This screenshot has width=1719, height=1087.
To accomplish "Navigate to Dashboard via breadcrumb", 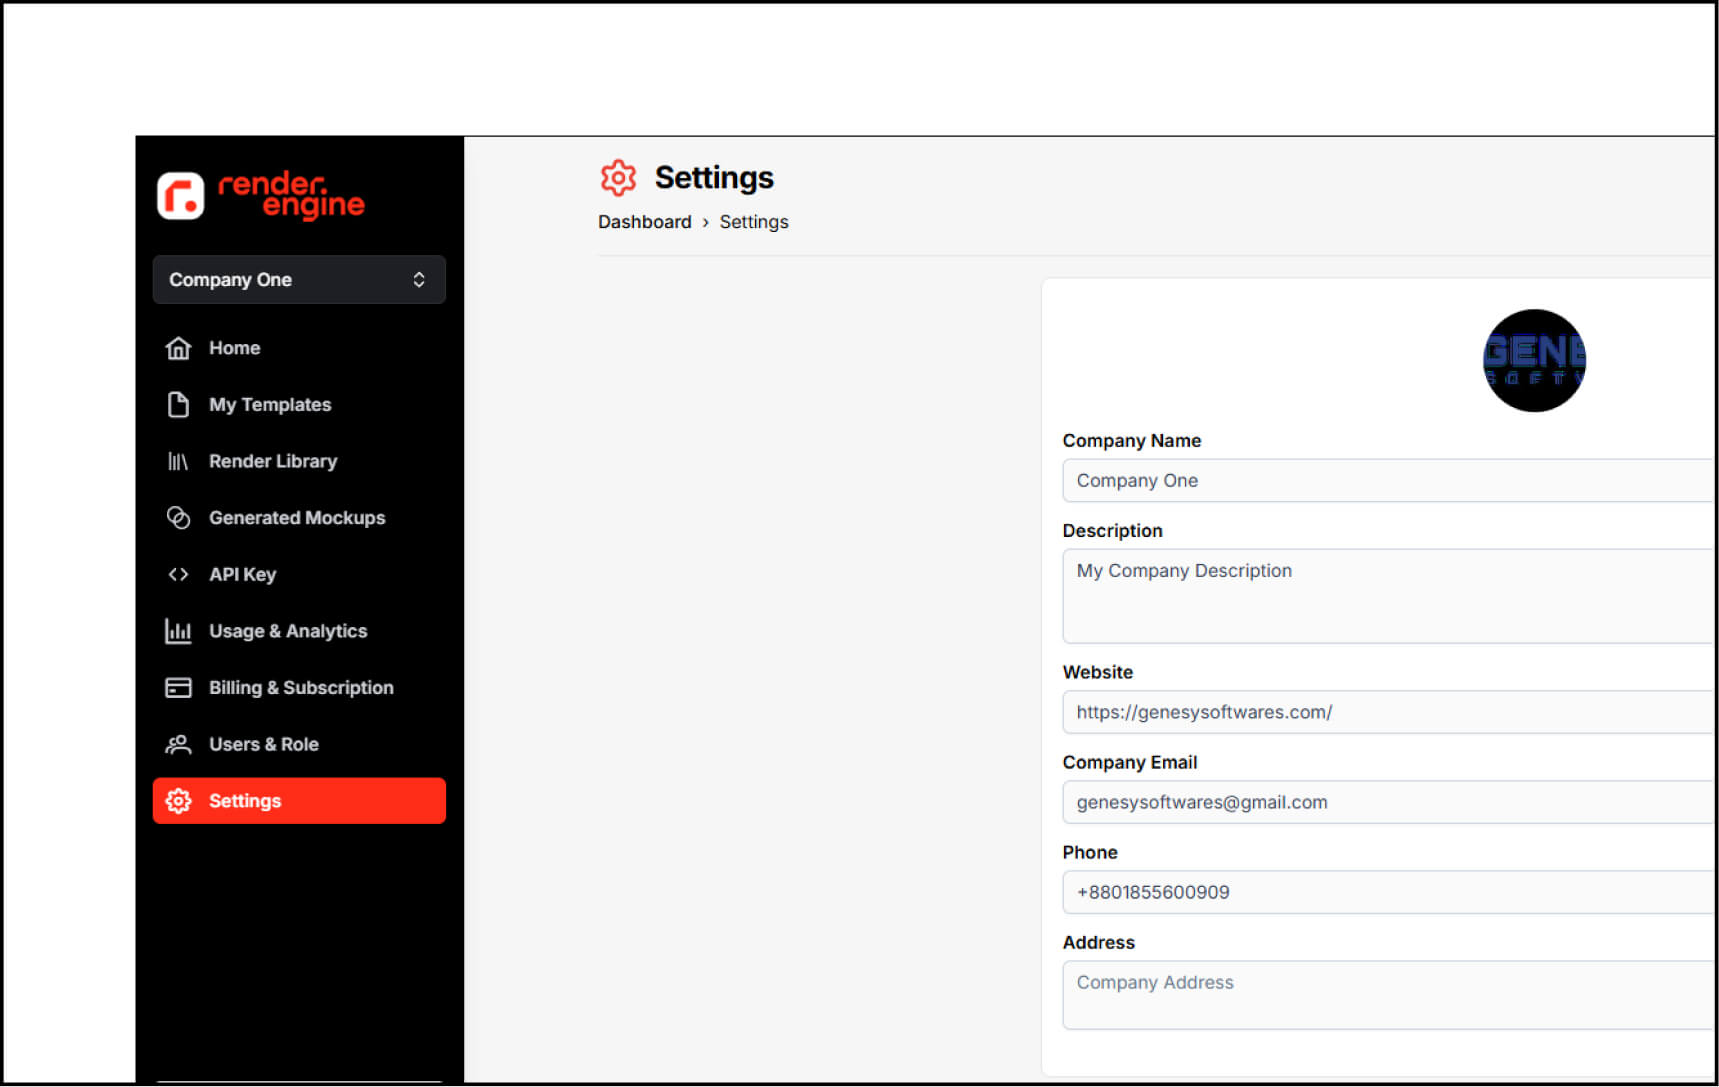I will click(x=645, y=221).
